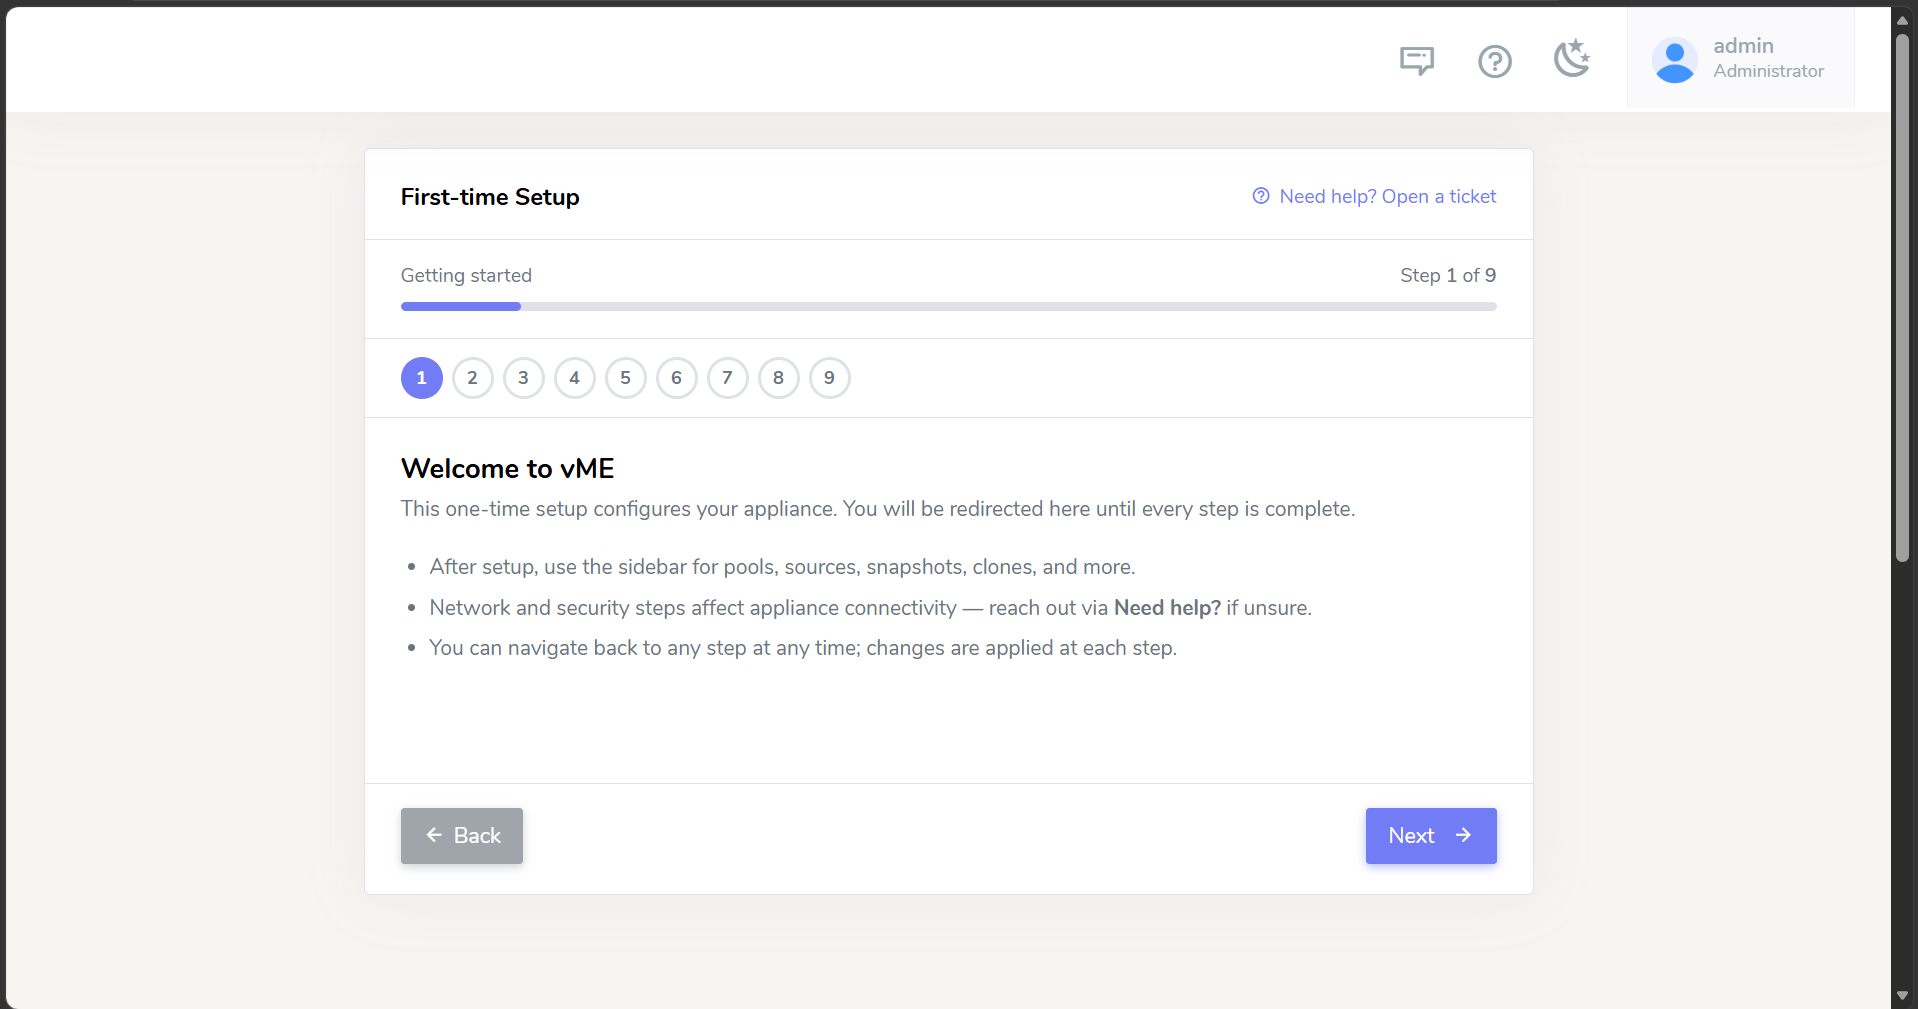Open the admin user profile avatar

point(1674,60)
